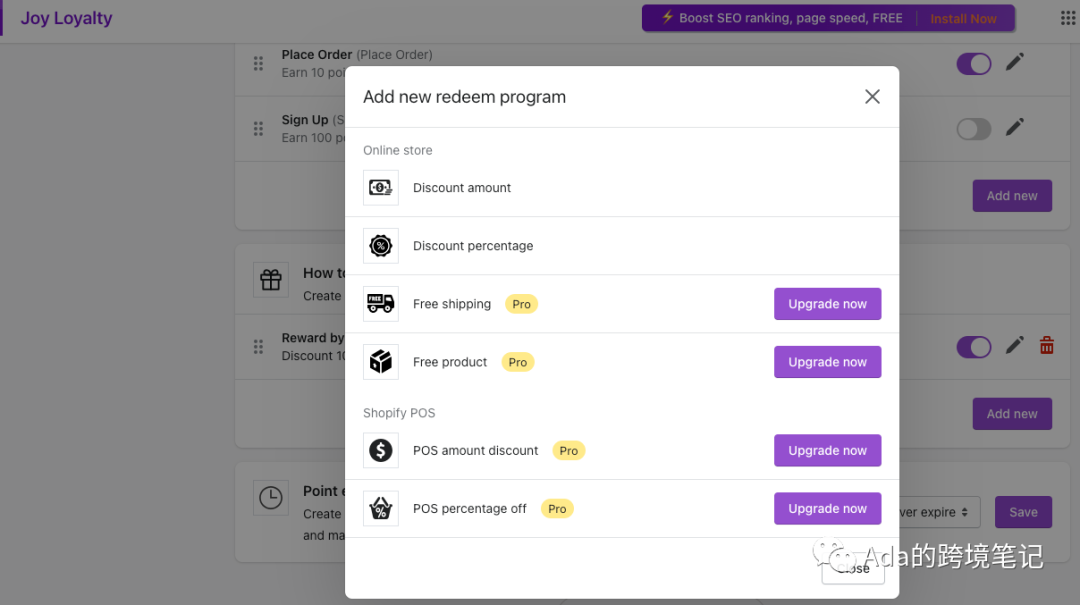Click the Online store section label
Screen dimensions: 1080x605
point(397,150)
